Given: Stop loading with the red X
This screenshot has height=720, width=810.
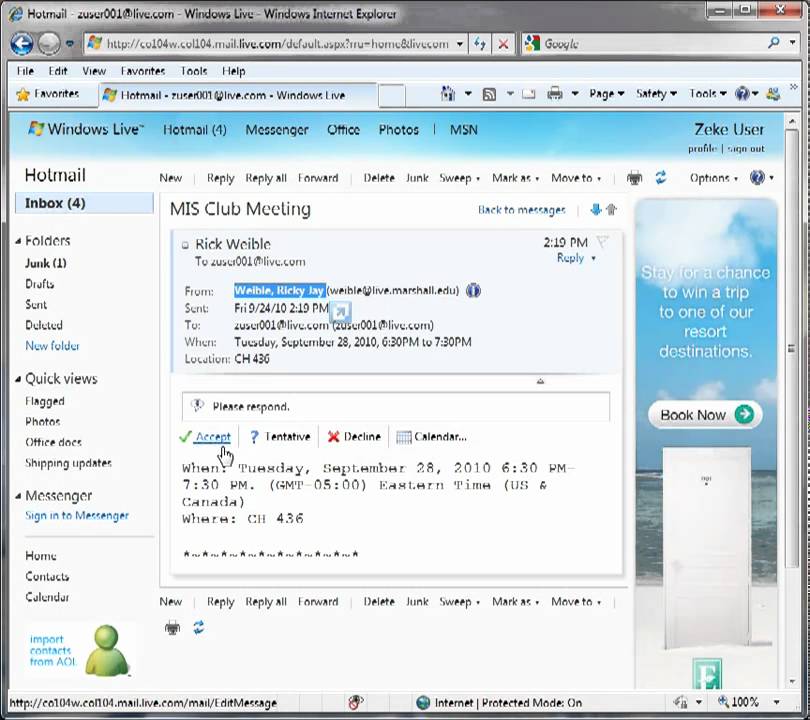Looking at the screenshot, I should click(x=503, y=44).
